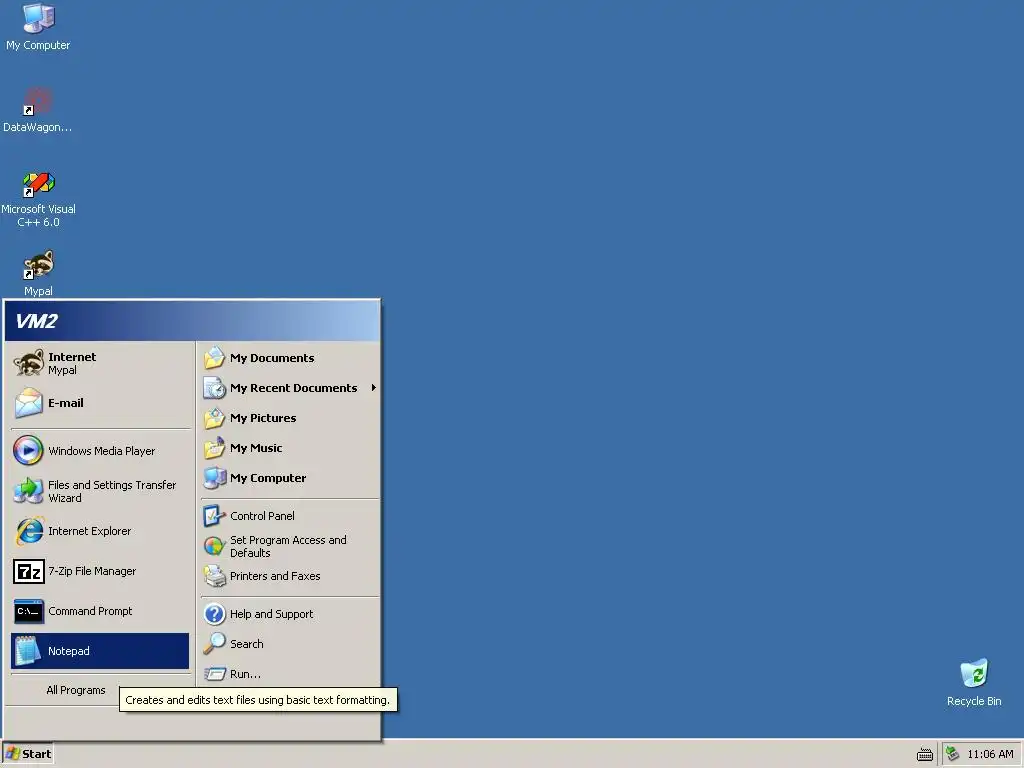Open My Pictures folder
The height and width of the screenshot is (768, 1024).
click(x=290, y=418)
